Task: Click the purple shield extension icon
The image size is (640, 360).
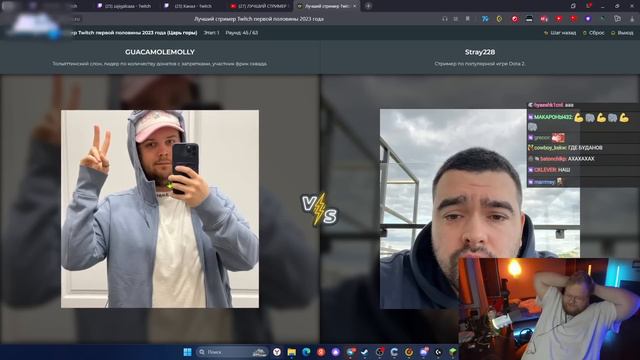Action: coord(588,19)
